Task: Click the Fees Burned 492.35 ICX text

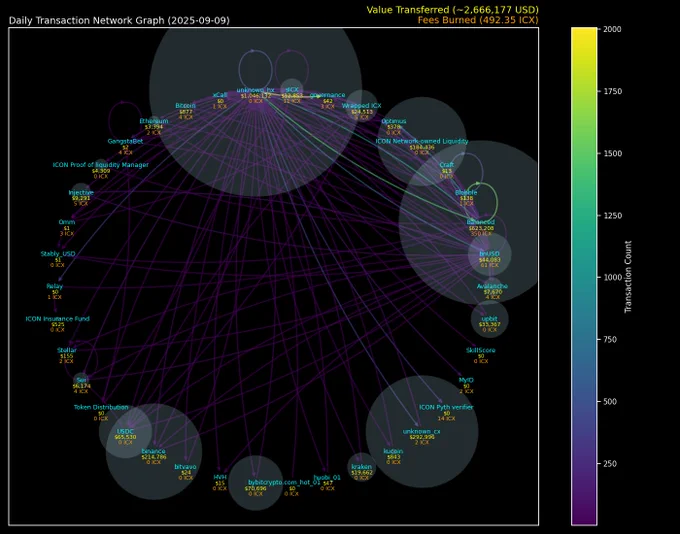Action: coord(478,20)
